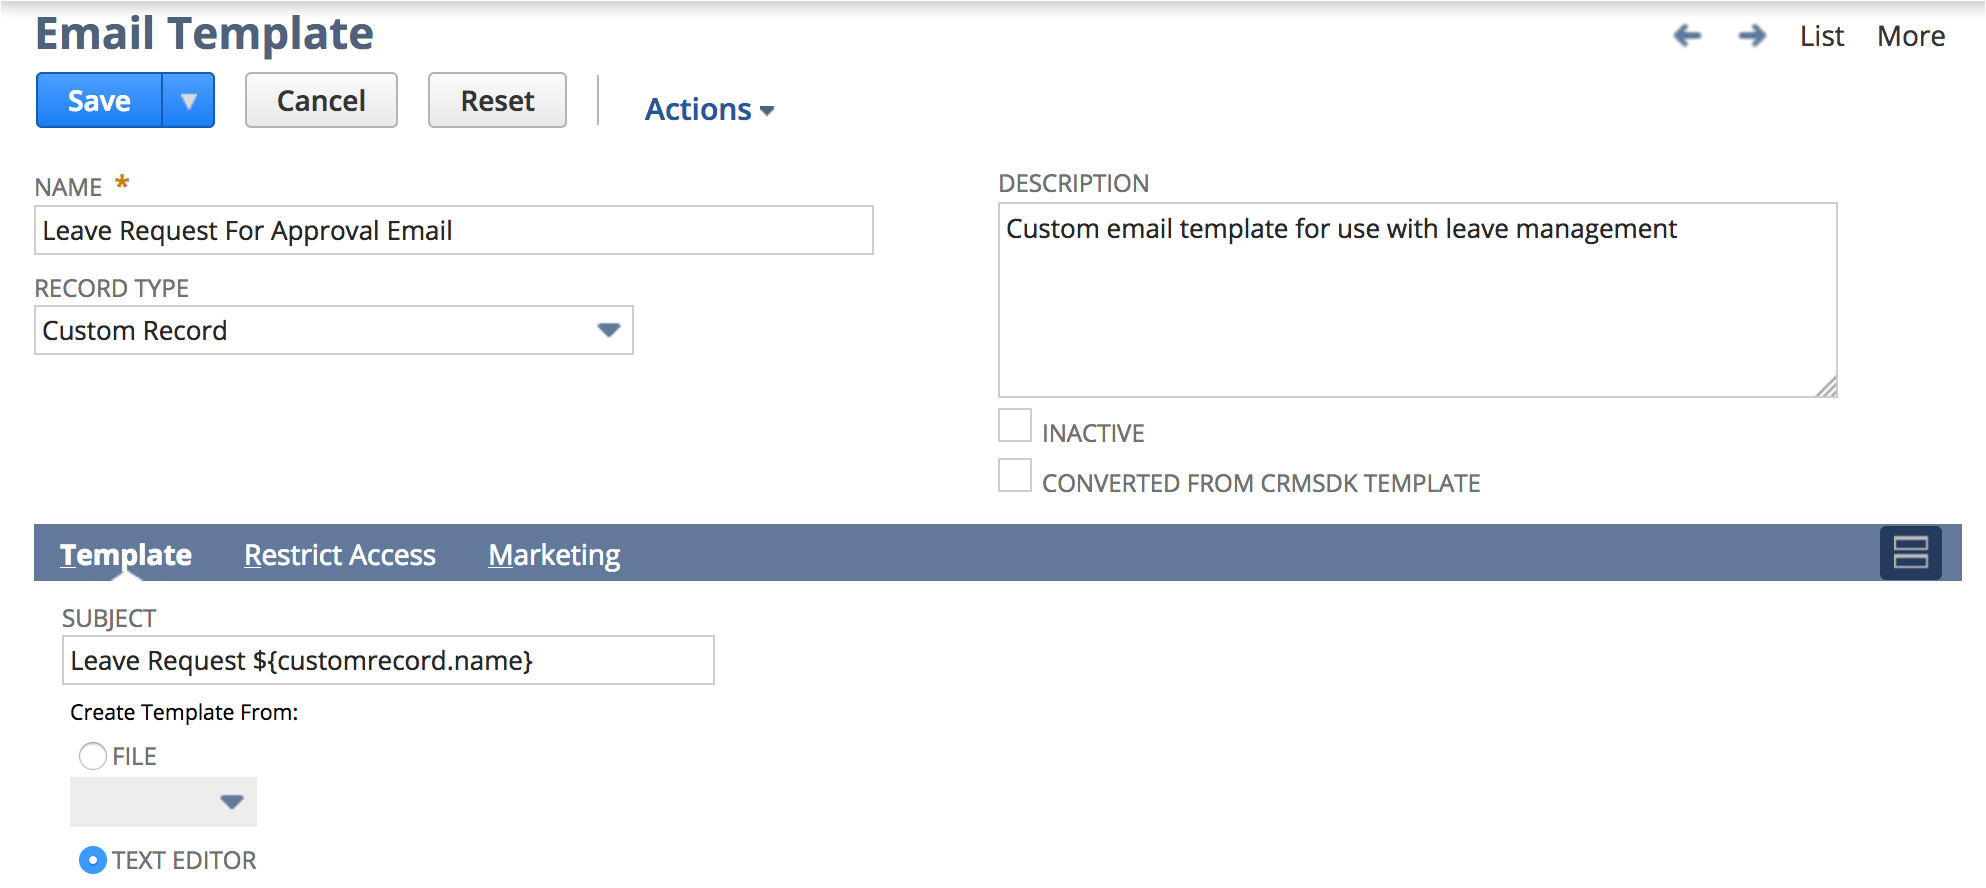Click the Save button
Viewport: 1986px width, 888px height.
[99, 101]
